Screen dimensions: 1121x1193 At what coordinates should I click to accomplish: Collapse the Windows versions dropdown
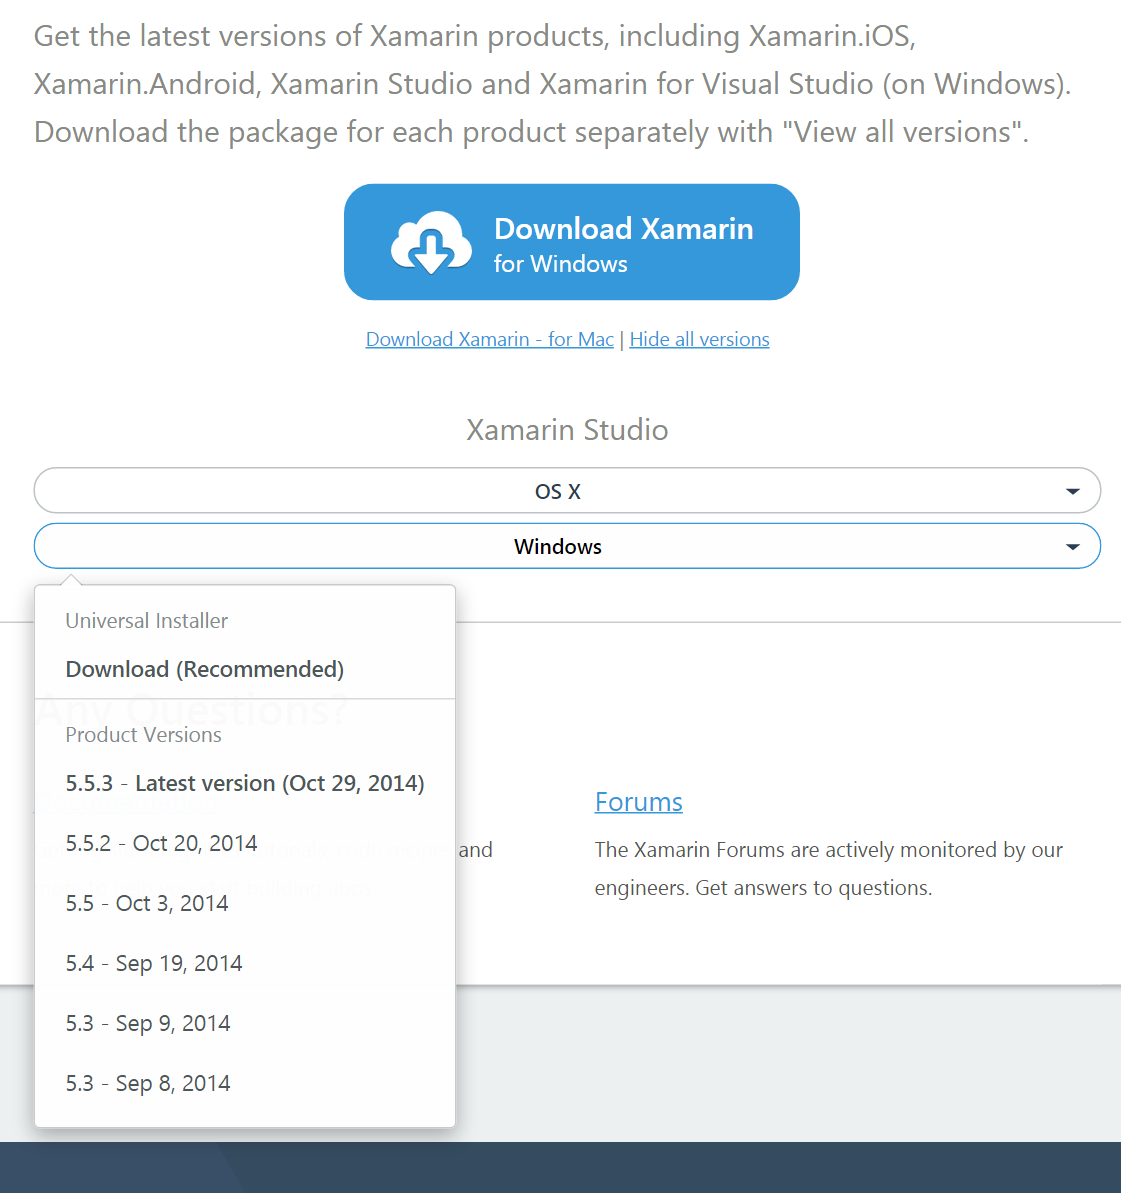point(567,546)
